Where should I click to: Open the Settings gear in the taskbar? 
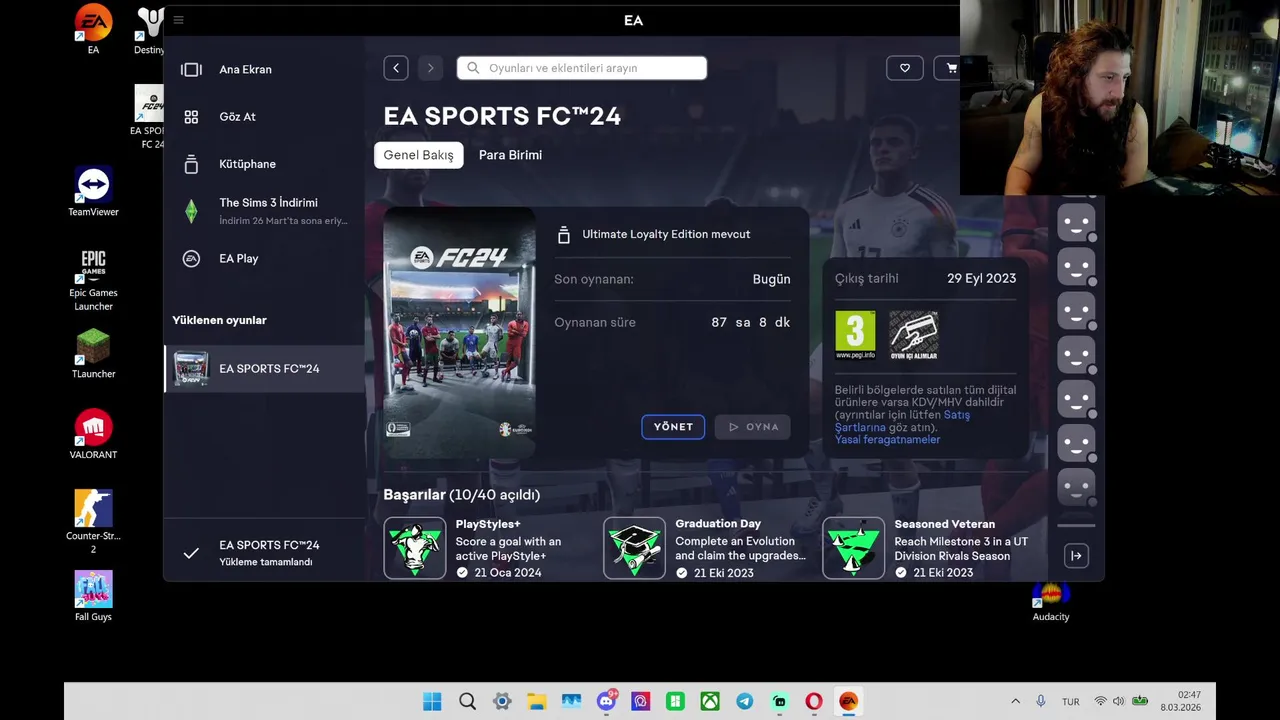click(502, 702)
